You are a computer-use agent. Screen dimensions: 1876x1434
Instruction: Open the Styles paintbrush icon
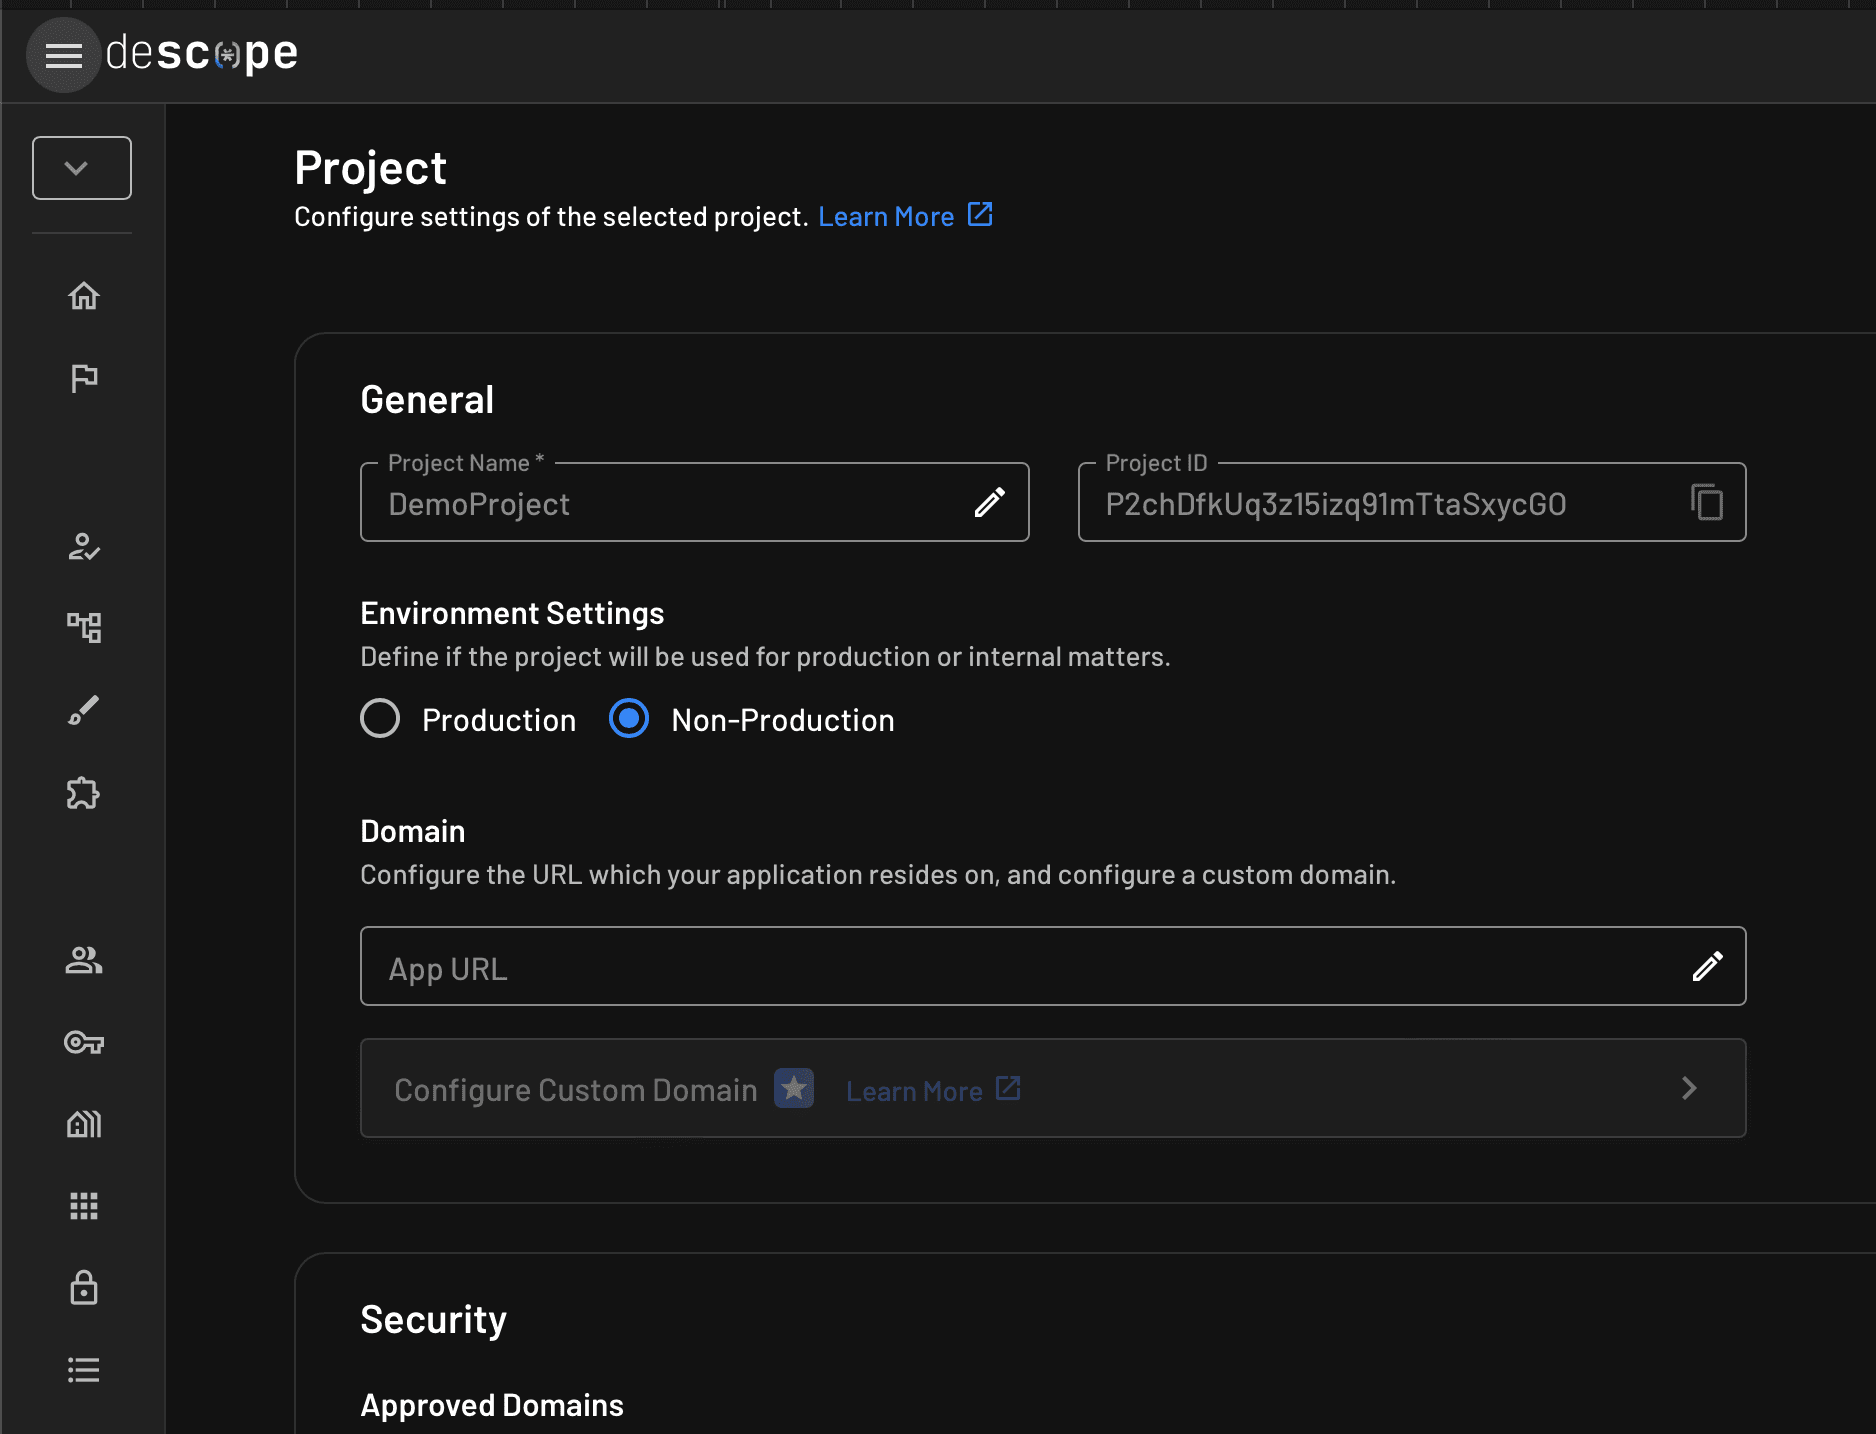coord(83,710)
